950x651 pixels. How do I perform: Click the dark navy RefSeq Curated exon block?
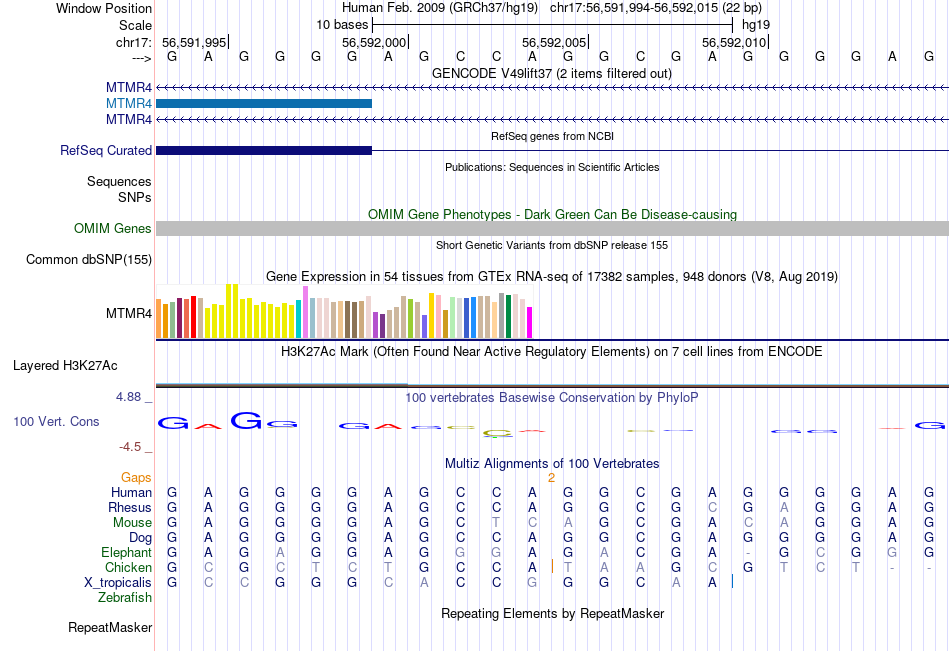(264, 150)
